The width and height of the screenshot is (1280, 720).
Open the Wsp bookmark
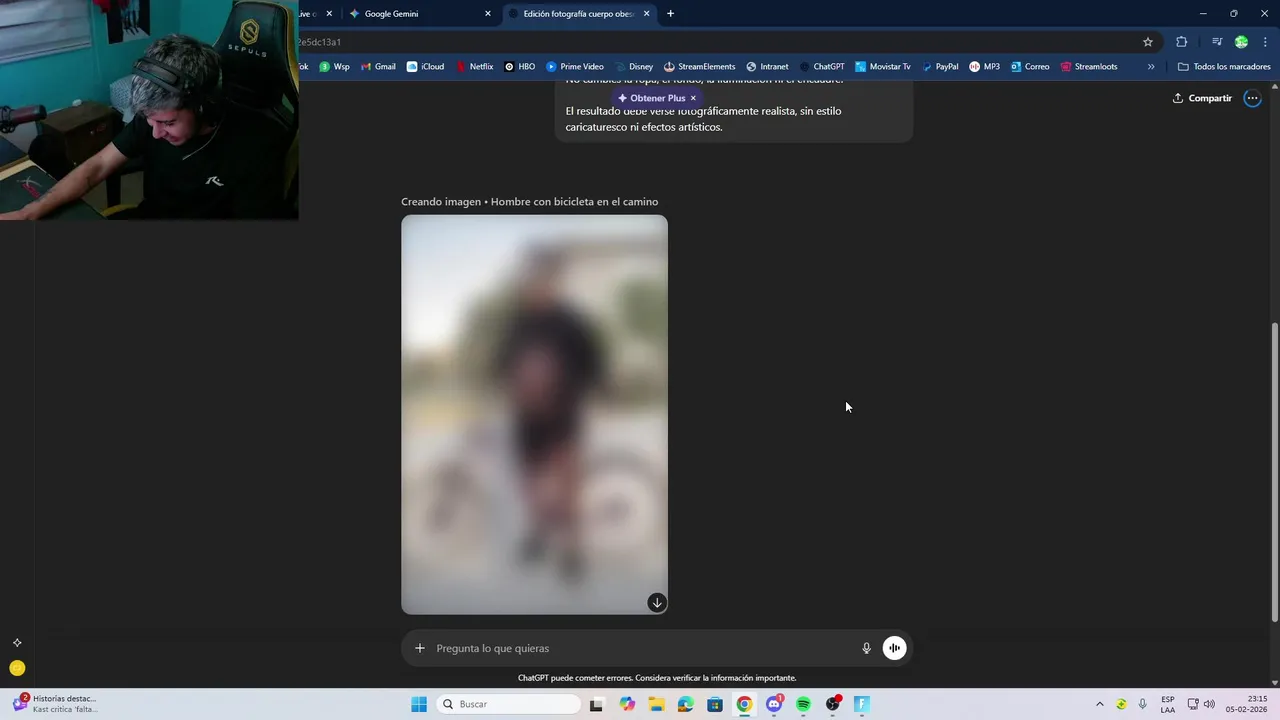[x=335, y=67]
